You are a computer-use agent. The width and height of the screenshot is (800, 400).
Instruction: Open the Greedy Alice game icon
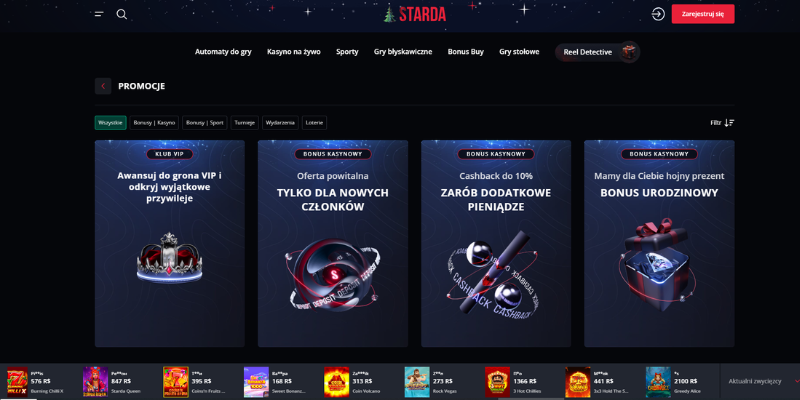[658, 382]
